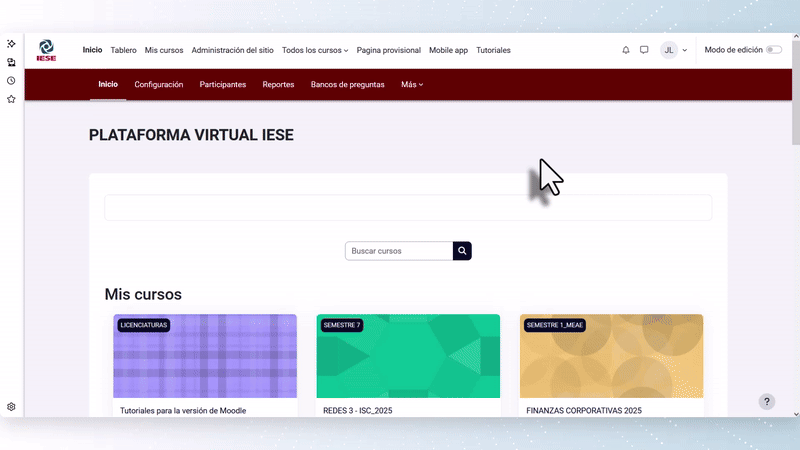Open the FINANZAS CORPORATIVAS 2025 course thumbnail
Viewport: 800px width, 450px height.
611,357
